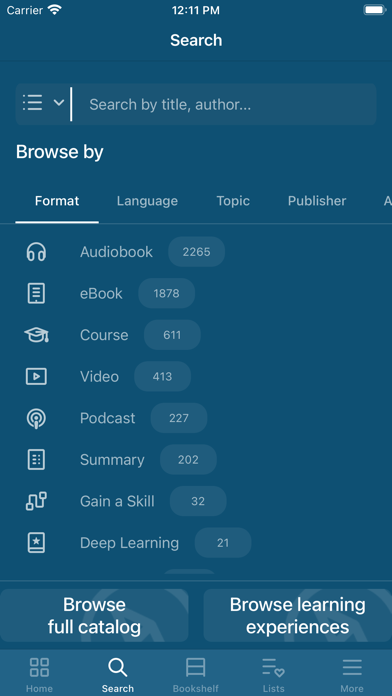Screen dimensions: 392x696
Task: Tap the Audiobook headphones icon
Action: click(x=36, y=252)
